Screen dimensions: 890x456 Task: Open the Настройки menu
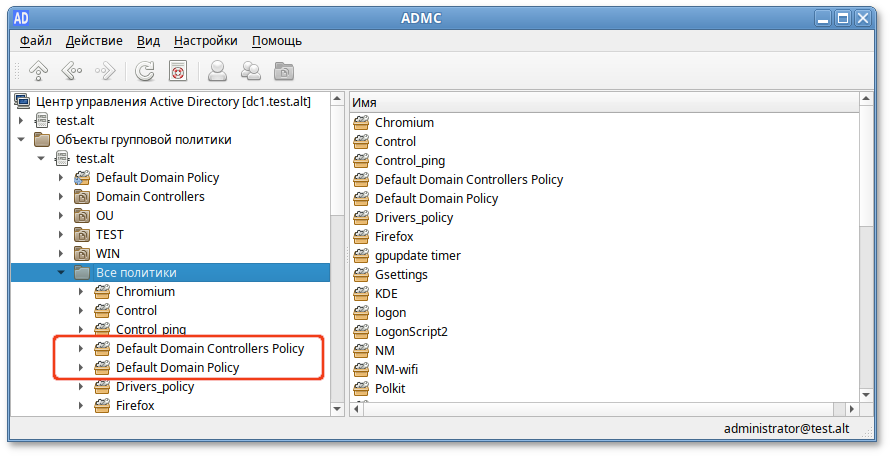(205, 41)
